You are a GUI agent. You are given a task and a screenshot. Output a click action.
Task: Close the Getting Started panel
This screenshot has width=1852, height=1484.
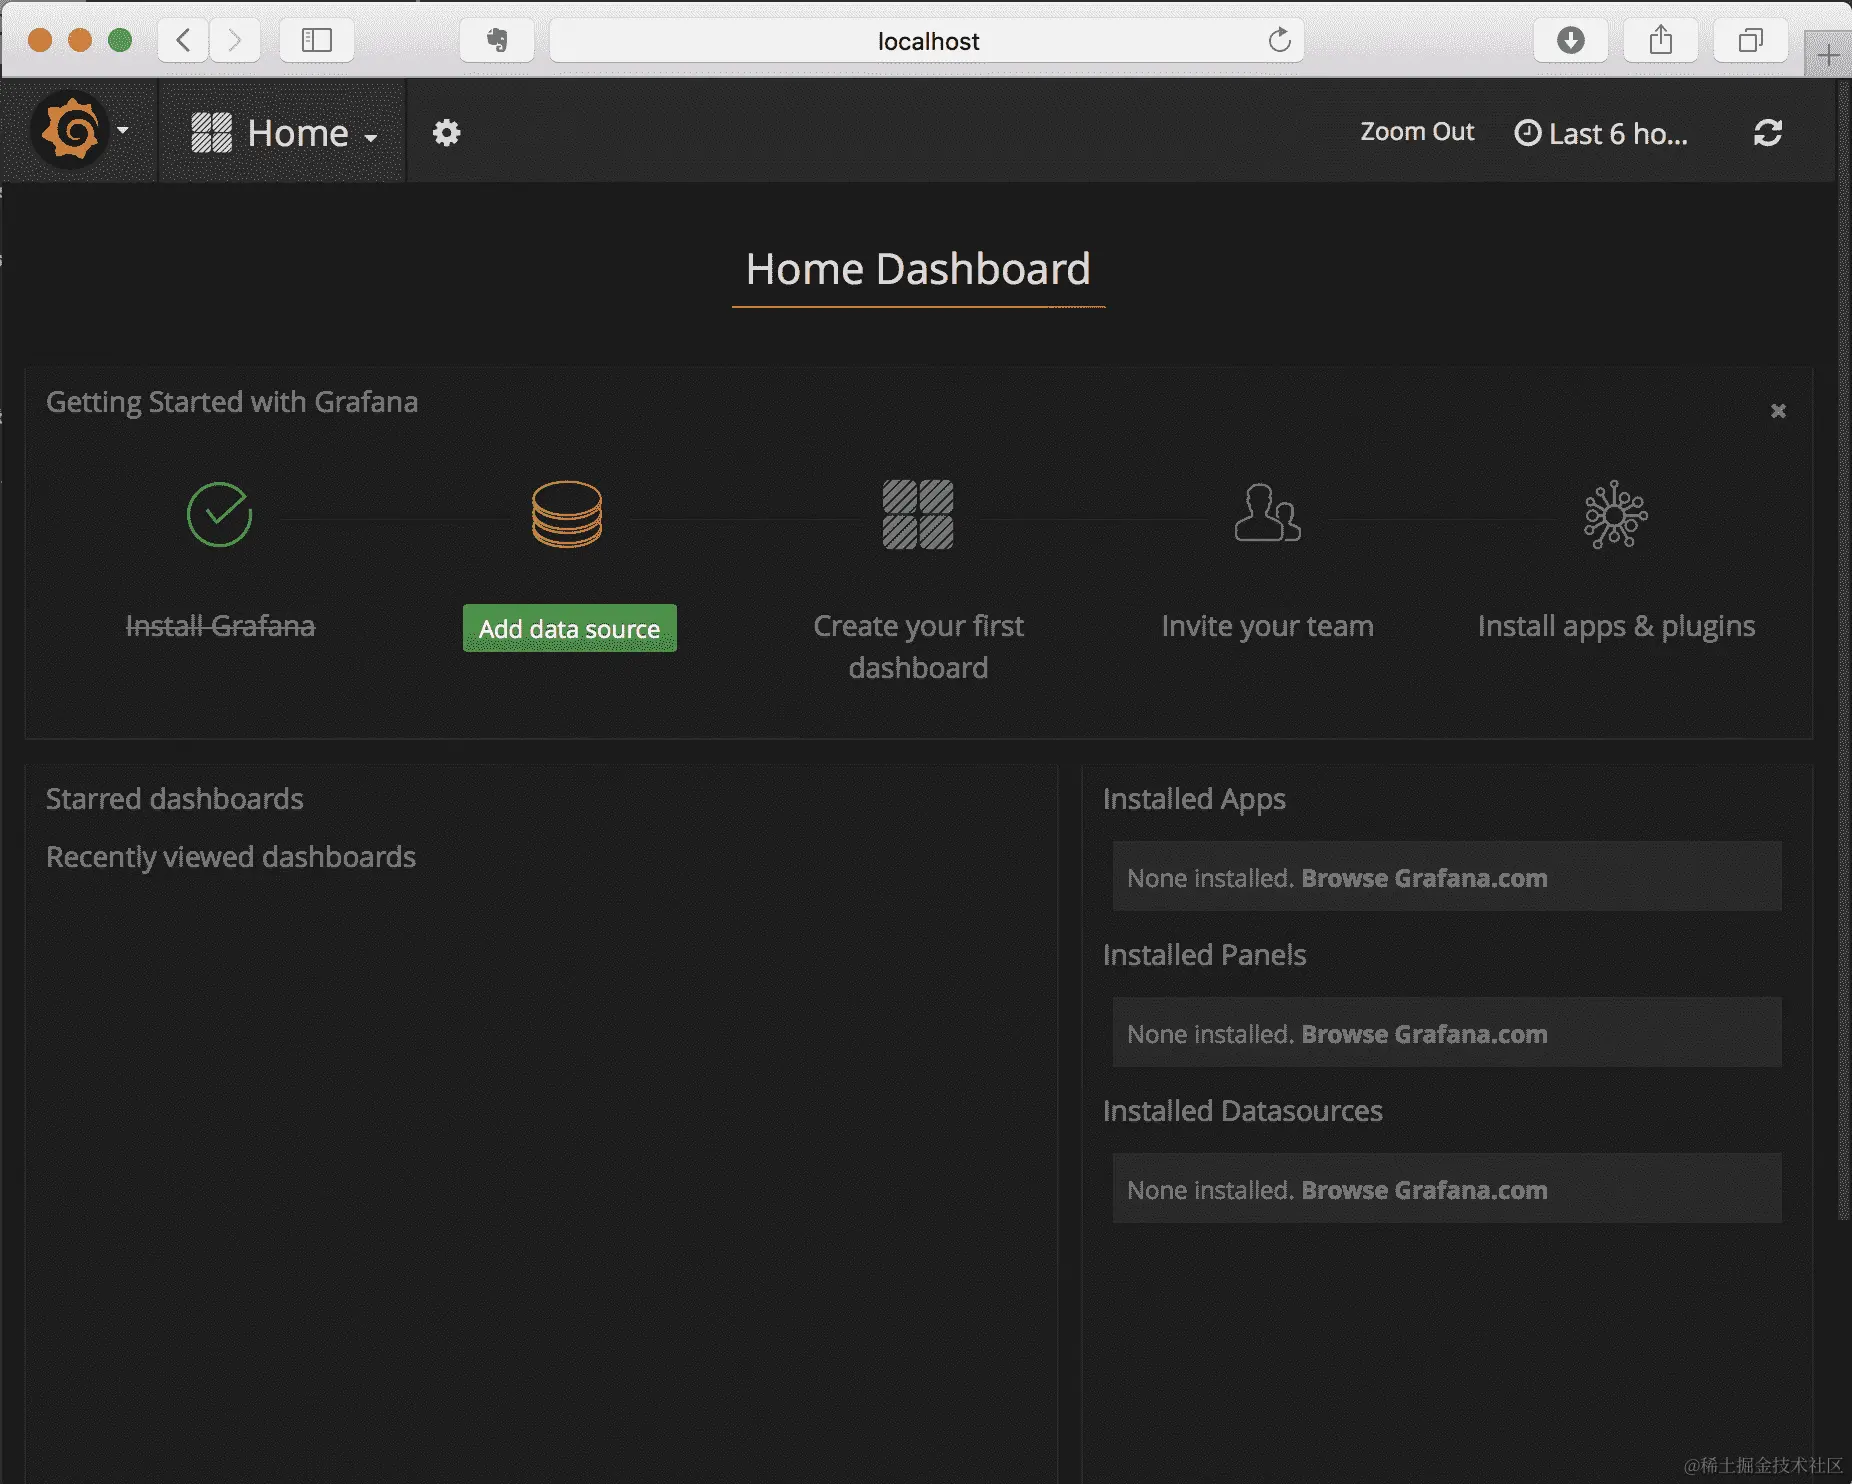1778,411
